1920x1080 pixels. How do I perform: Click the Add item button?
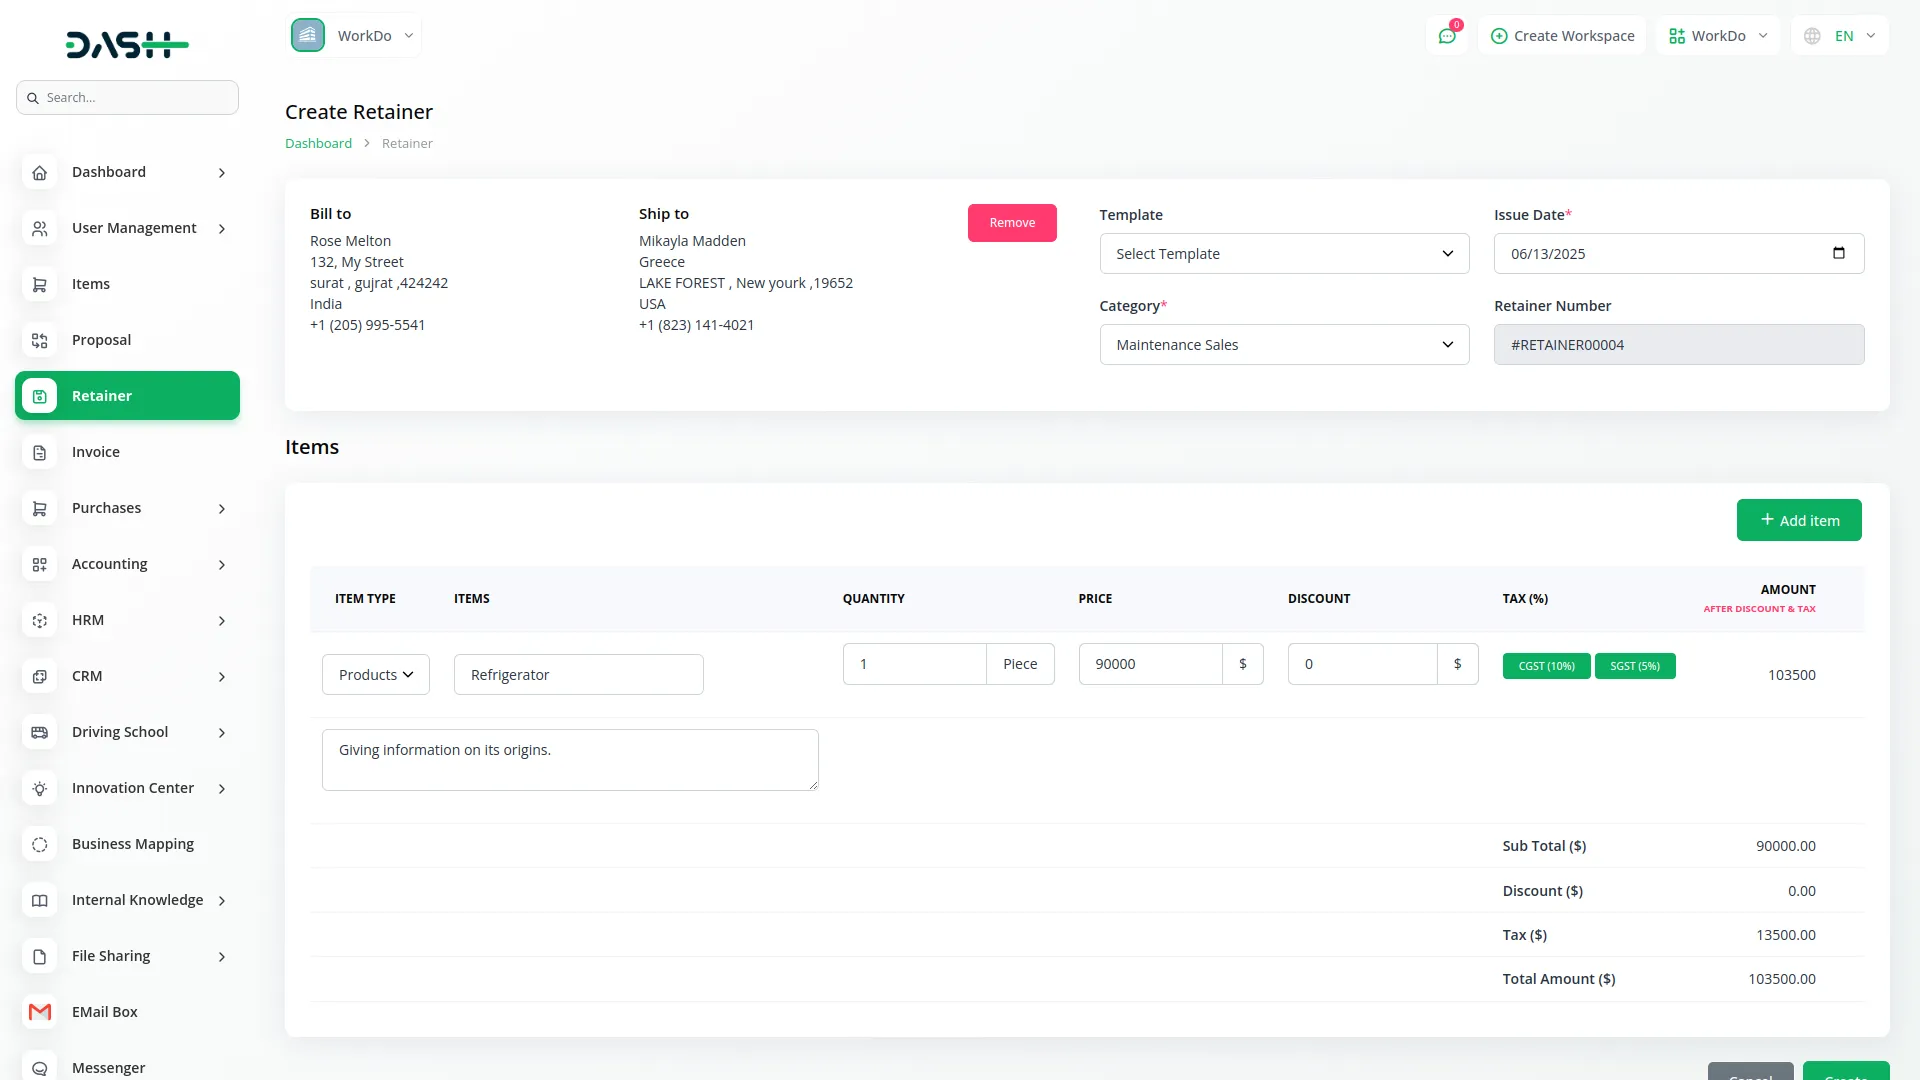point(1798,520)
